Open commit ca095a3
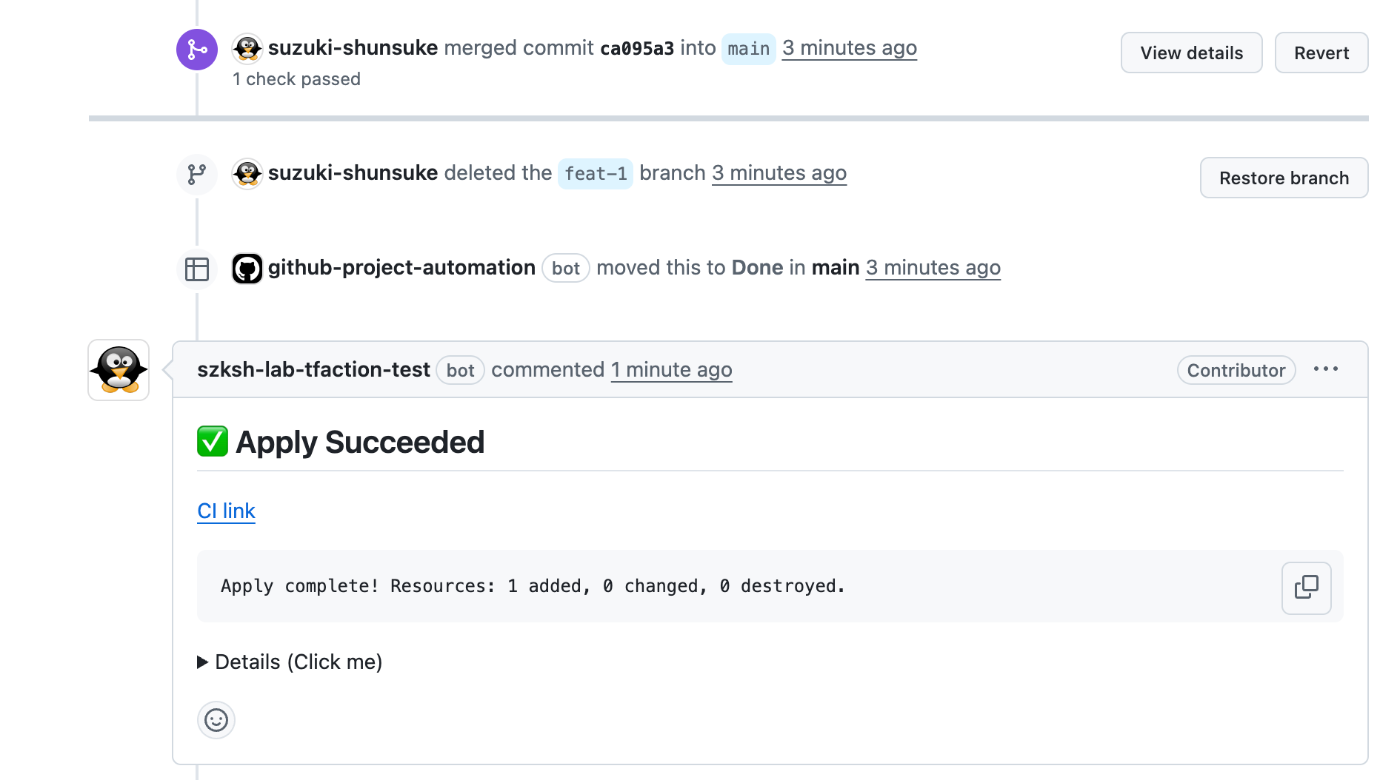1400x780 pixels. tap(637, 48)
